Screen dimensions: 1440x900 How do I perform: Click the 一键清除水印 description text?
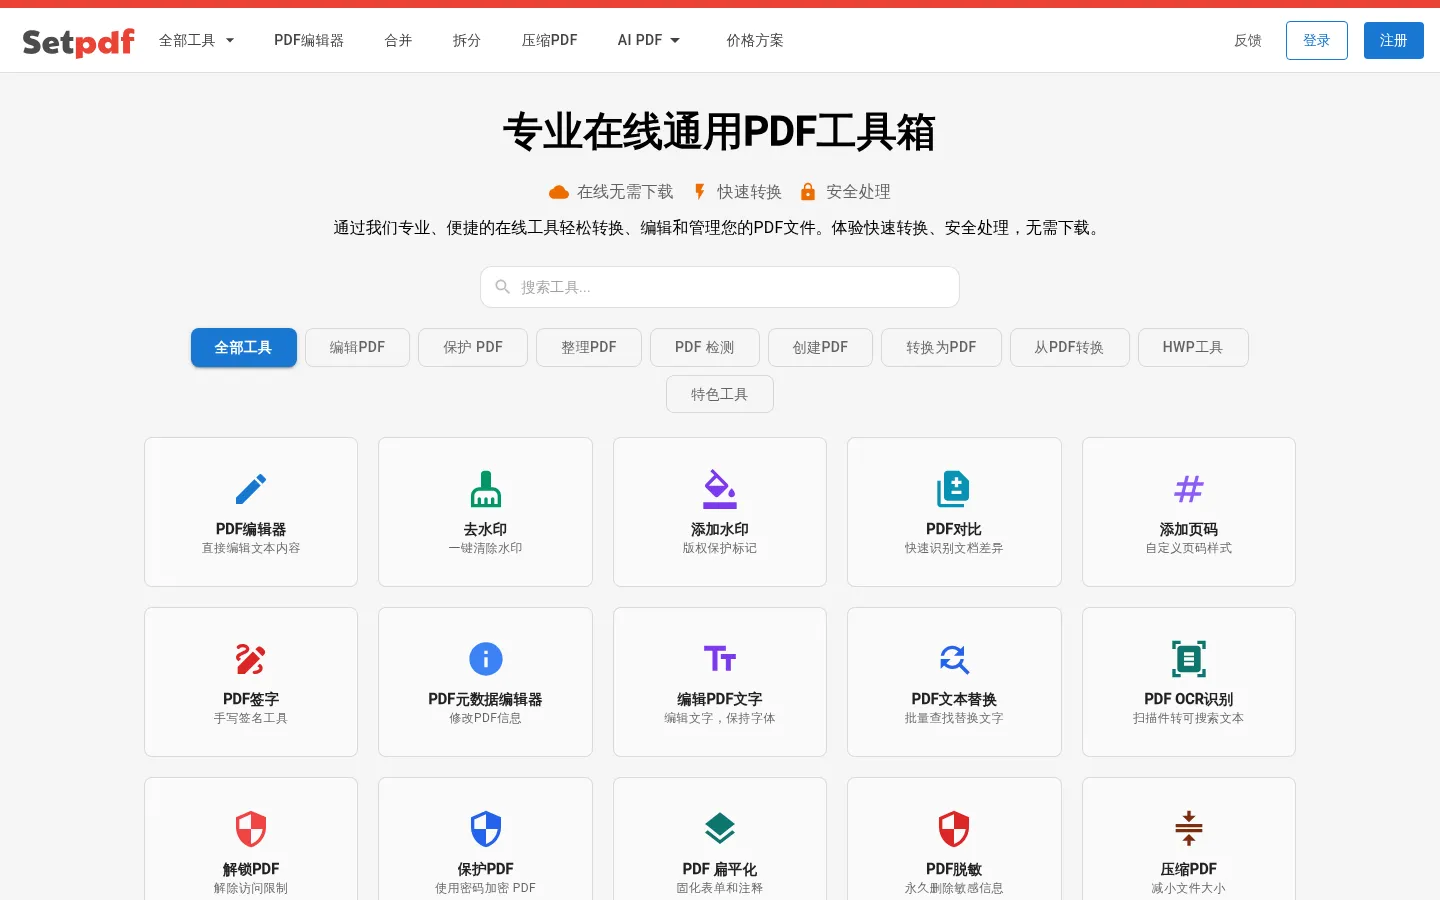485,548
